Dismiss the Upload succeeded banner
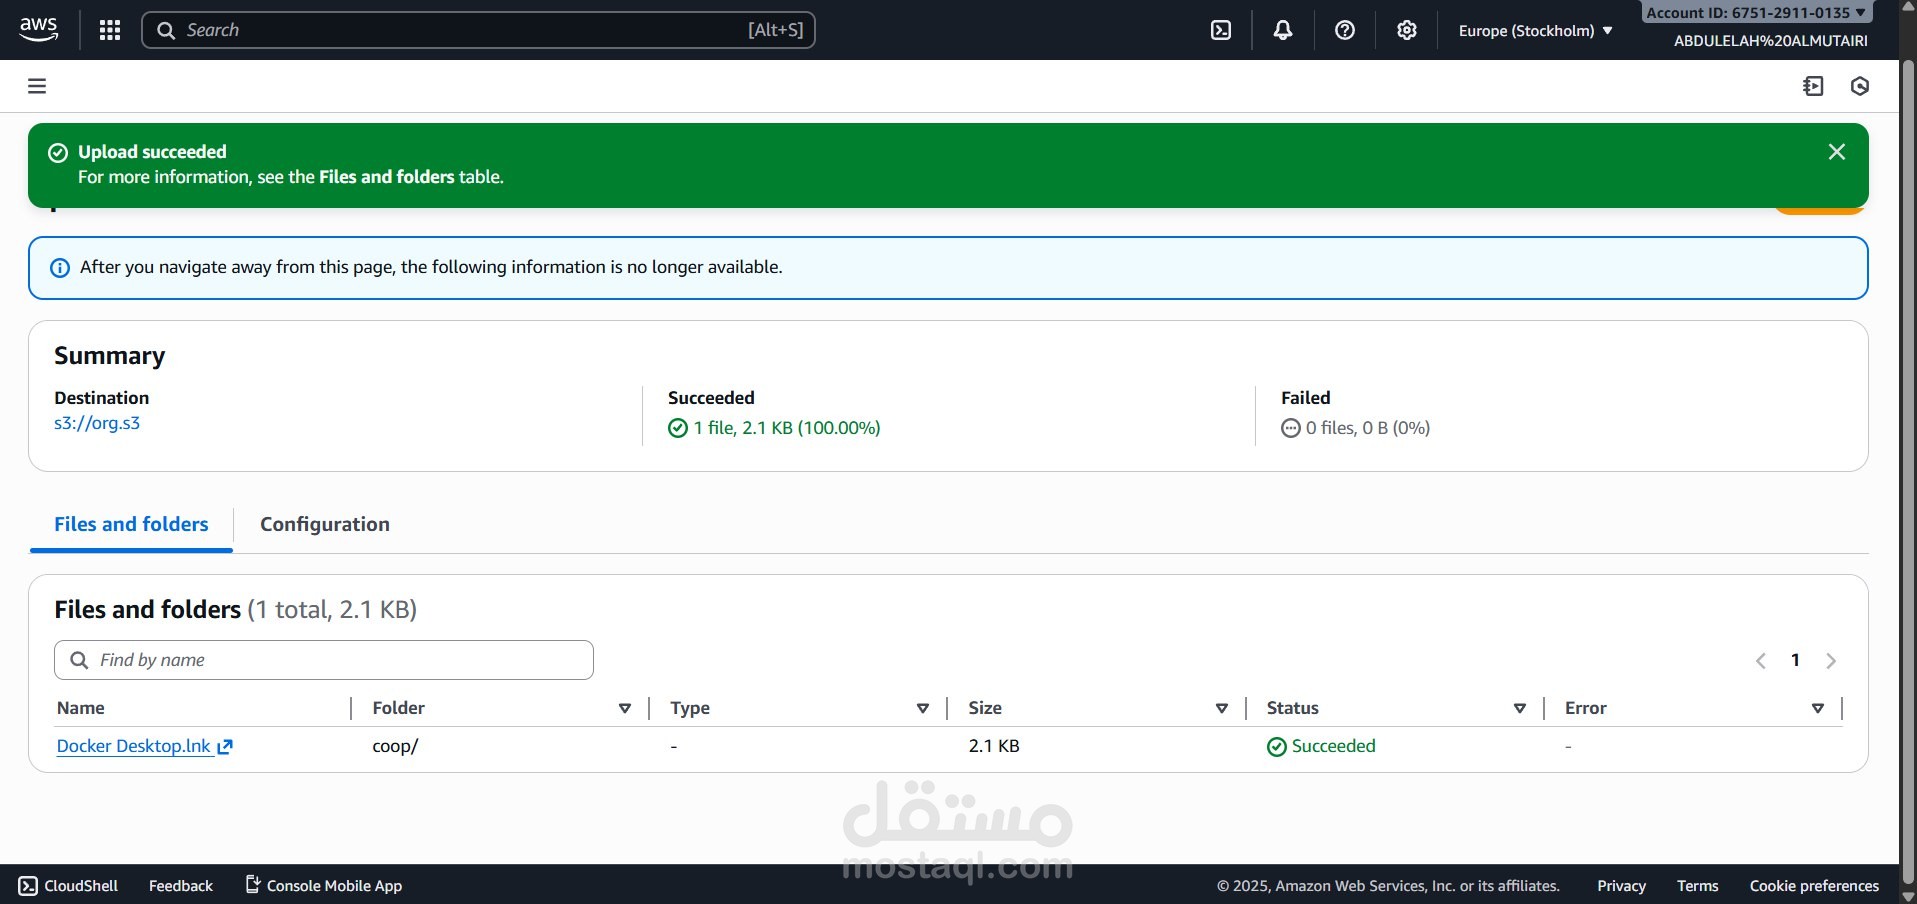Image resolution: width=1917 pixels, height=904 pixels. (1837, 151)
